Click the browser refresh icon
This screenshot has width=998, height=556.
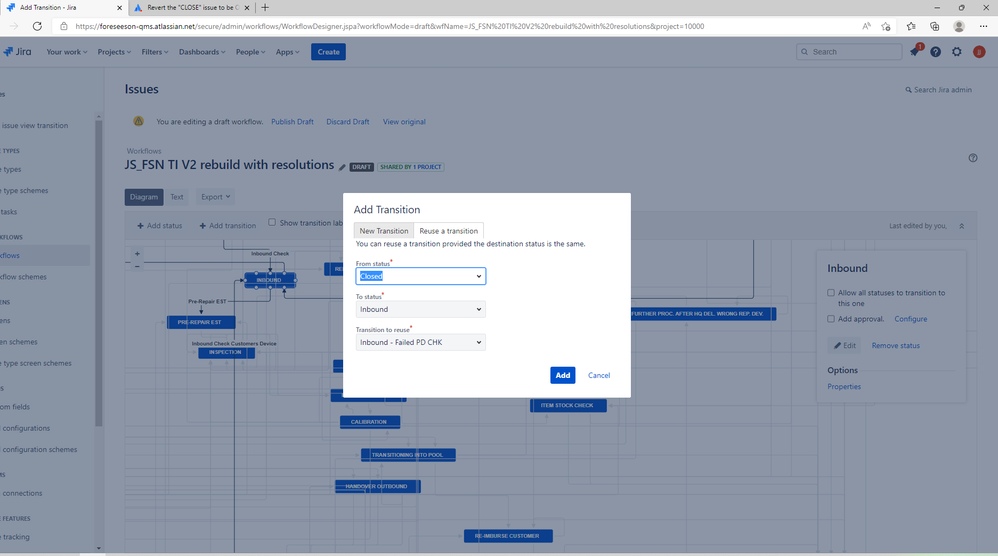click(37, 26)
